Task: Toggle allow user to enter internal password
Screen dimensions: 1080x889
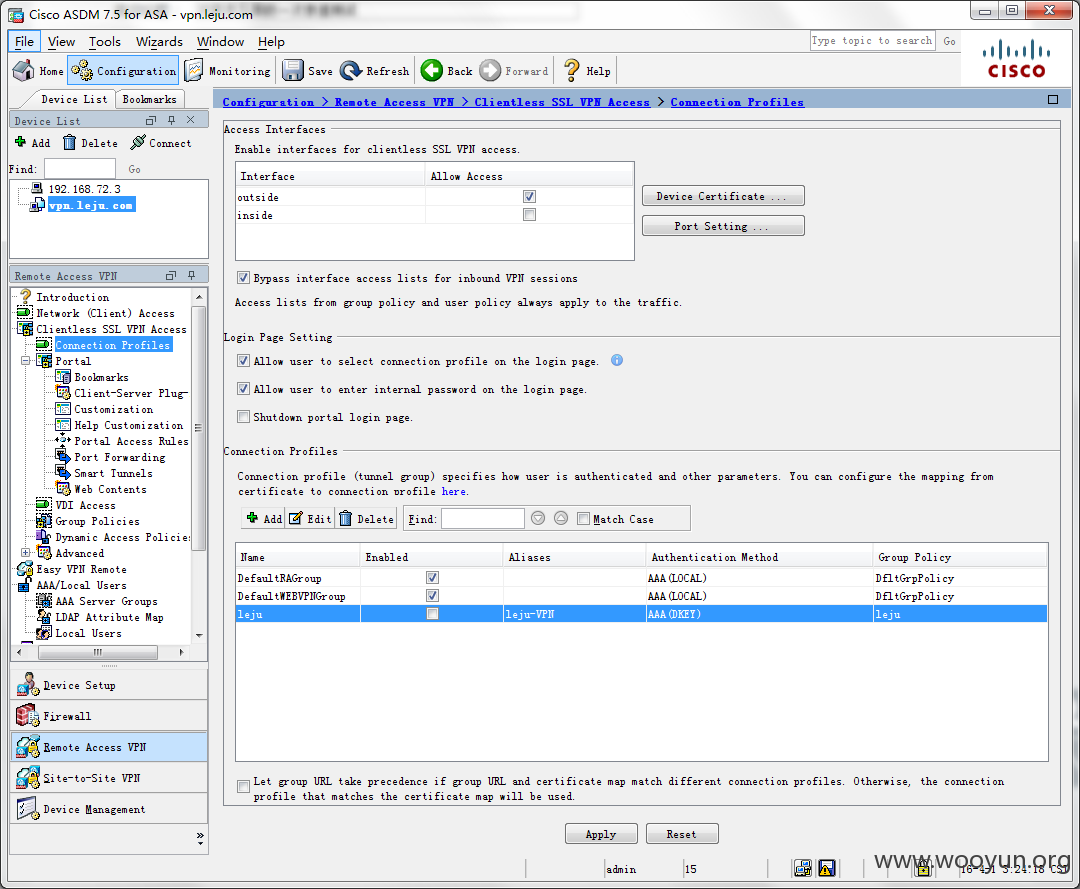Action: click(x=243, y=388)
